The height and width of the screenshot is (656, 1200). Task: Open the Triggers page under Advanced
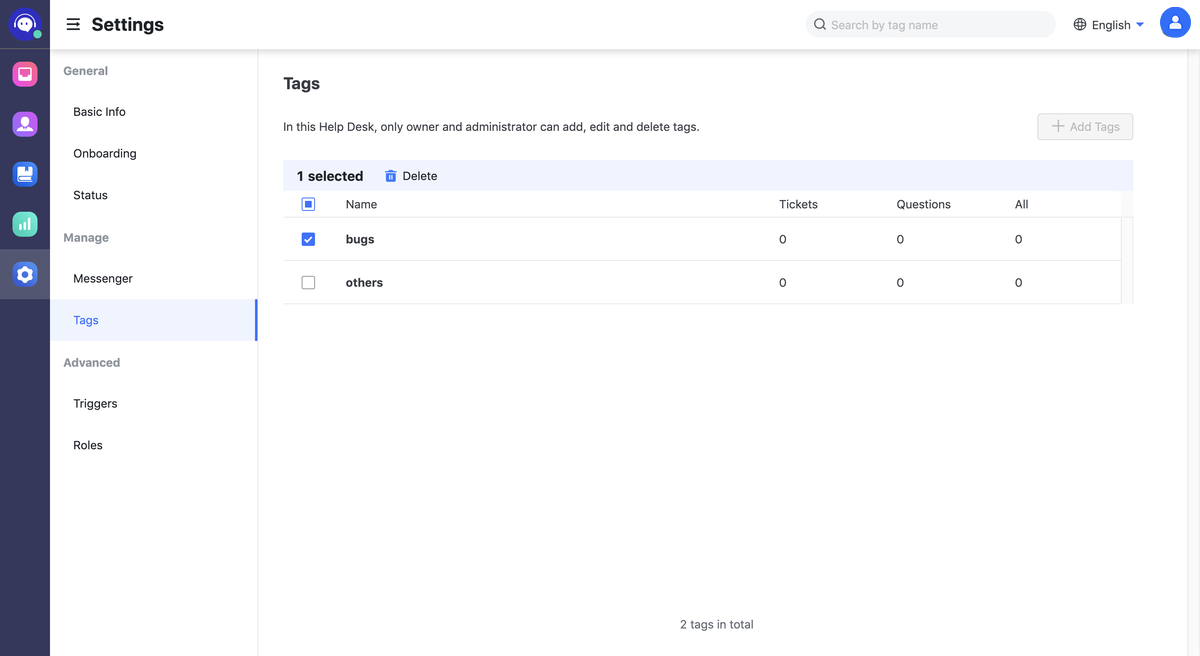click(95, 403)
